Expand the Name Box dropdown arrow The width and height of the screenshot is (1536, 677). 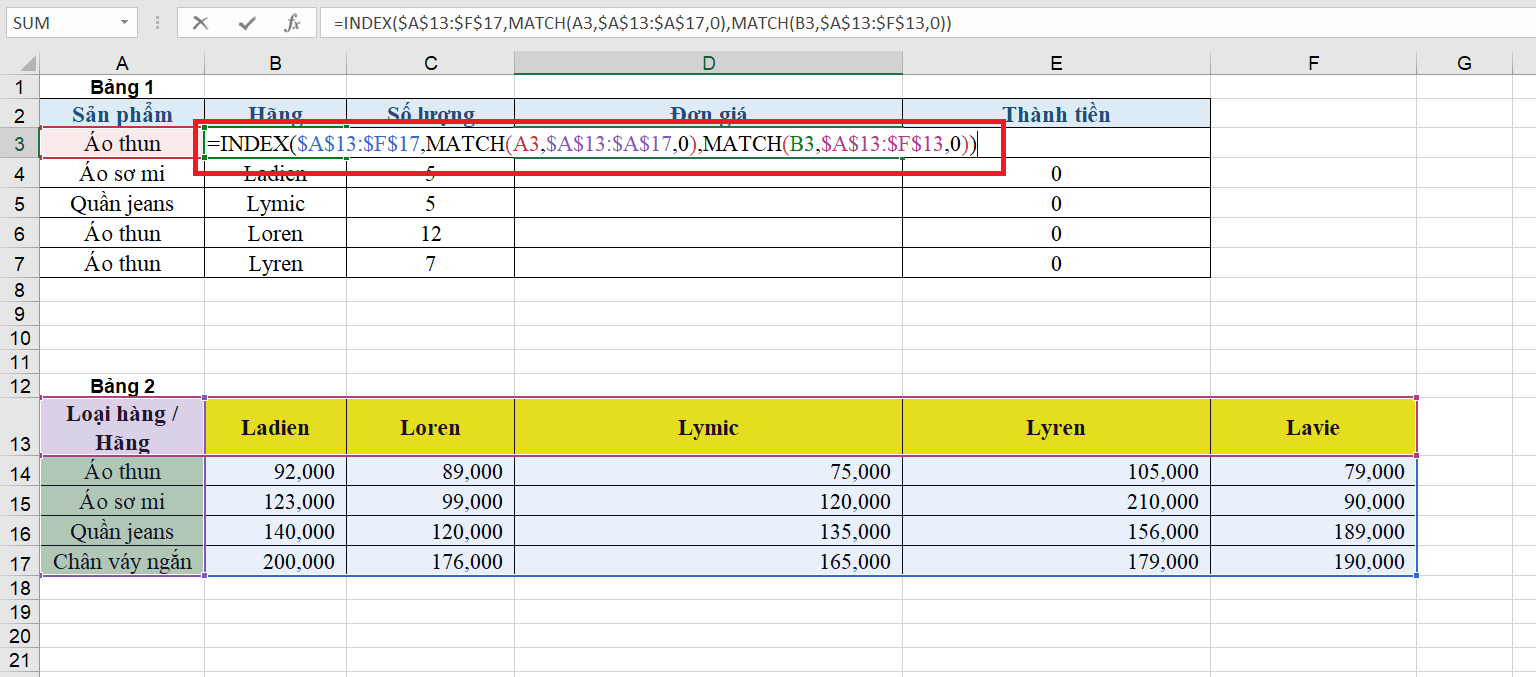(124, 23)
